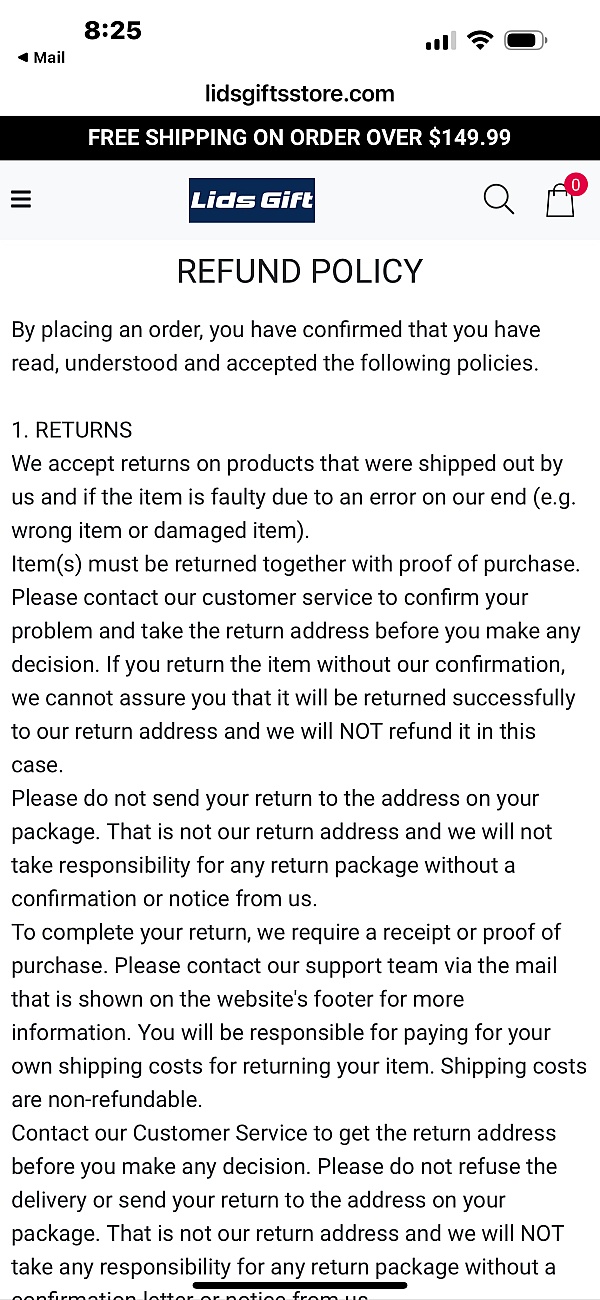Tap the Back to Mail arrow
The image size is (600, 1300).
(x=22, y=58)
